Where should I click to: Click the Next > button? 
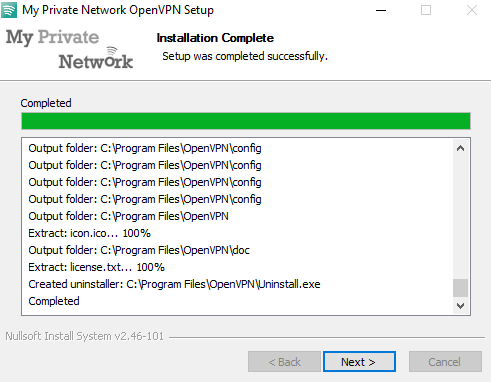359,362
